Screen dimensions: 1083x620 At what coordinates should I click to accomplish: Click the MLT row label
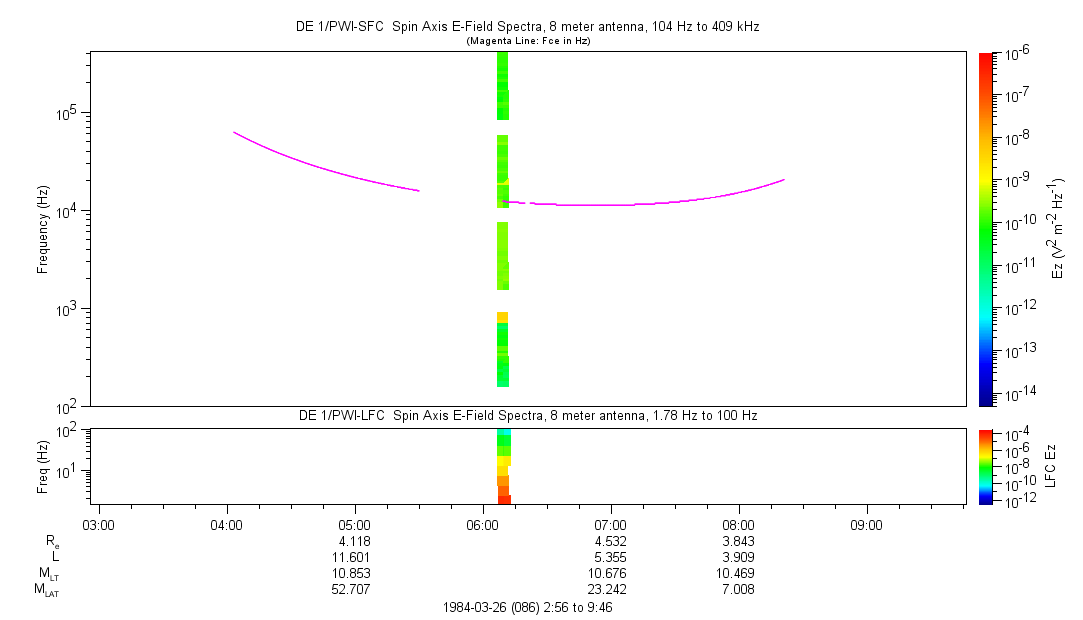[x=46, y=573]
